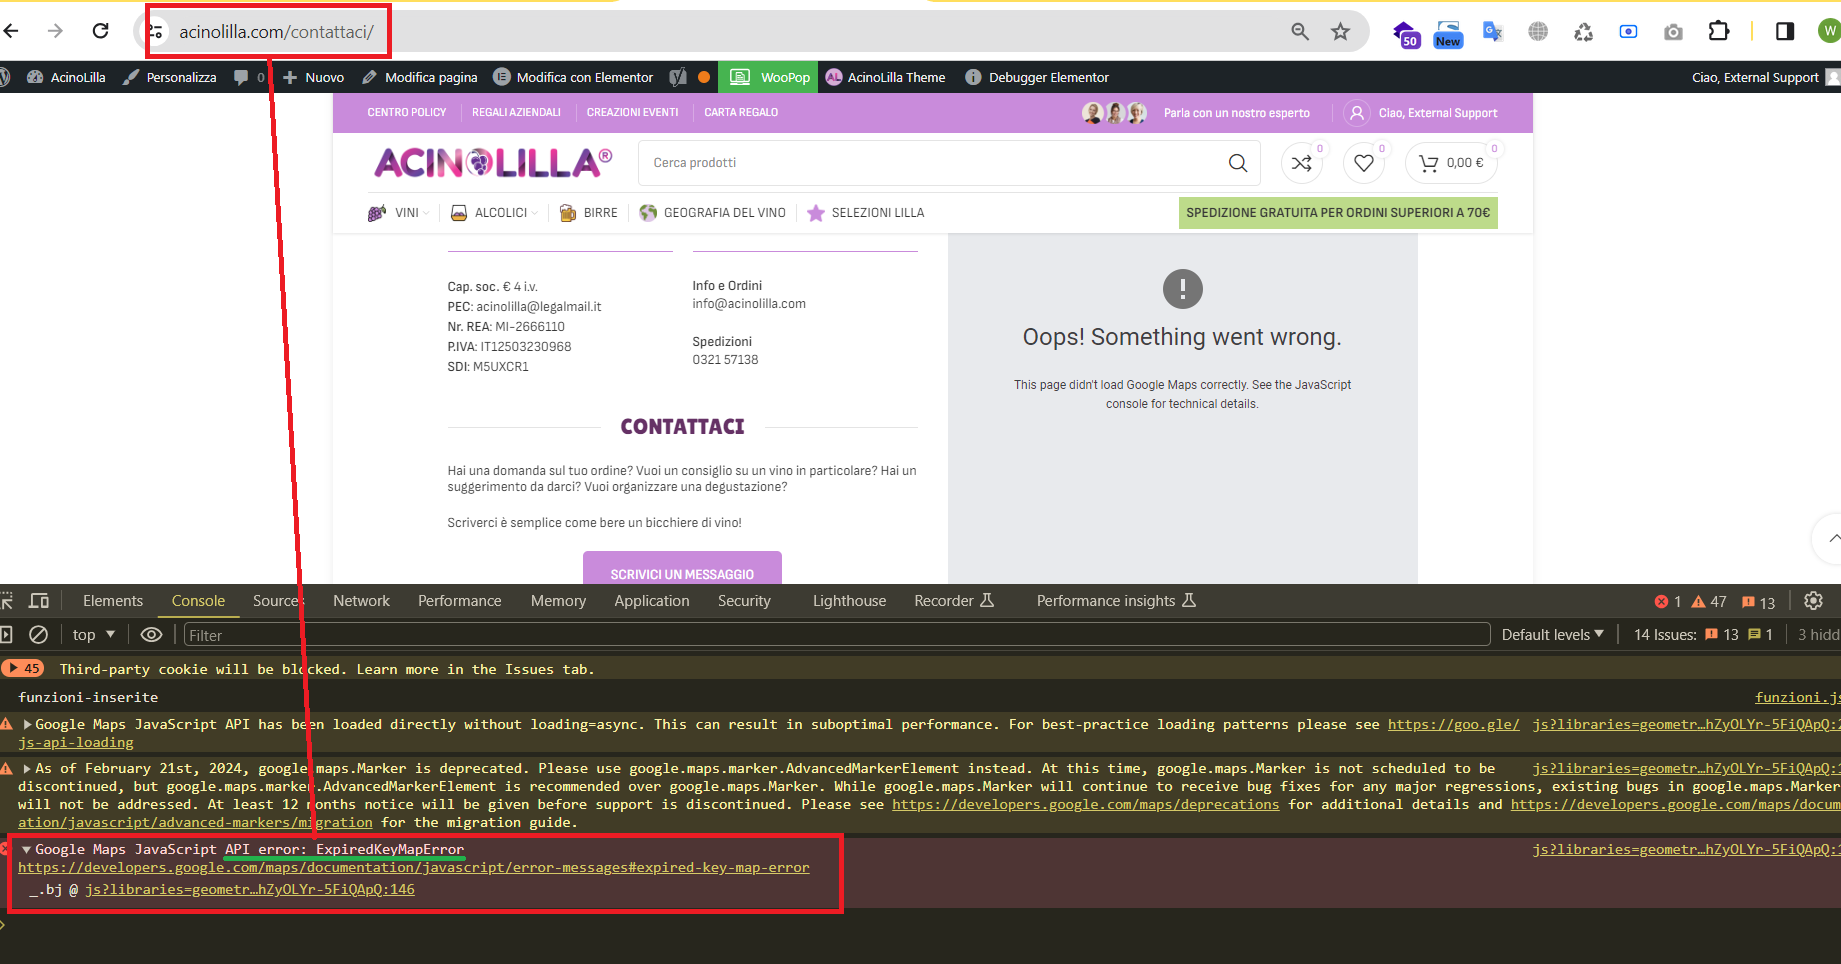The image size is (1841, 964).
Task: Create a live expression with the eye icon
Action: tap(151, 635)
